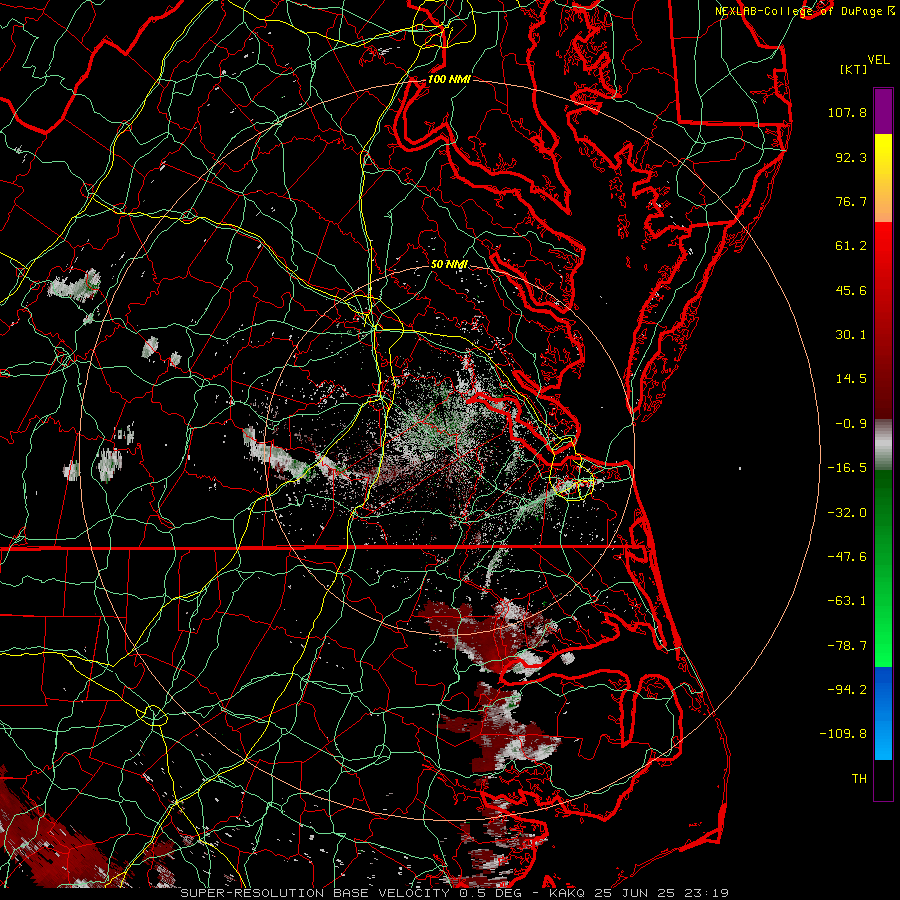Image resolution: width=900 pixels, height=900 pixels.
Task: Click the 0.5 DEG elevation text
Action: (x=491, y=893)
